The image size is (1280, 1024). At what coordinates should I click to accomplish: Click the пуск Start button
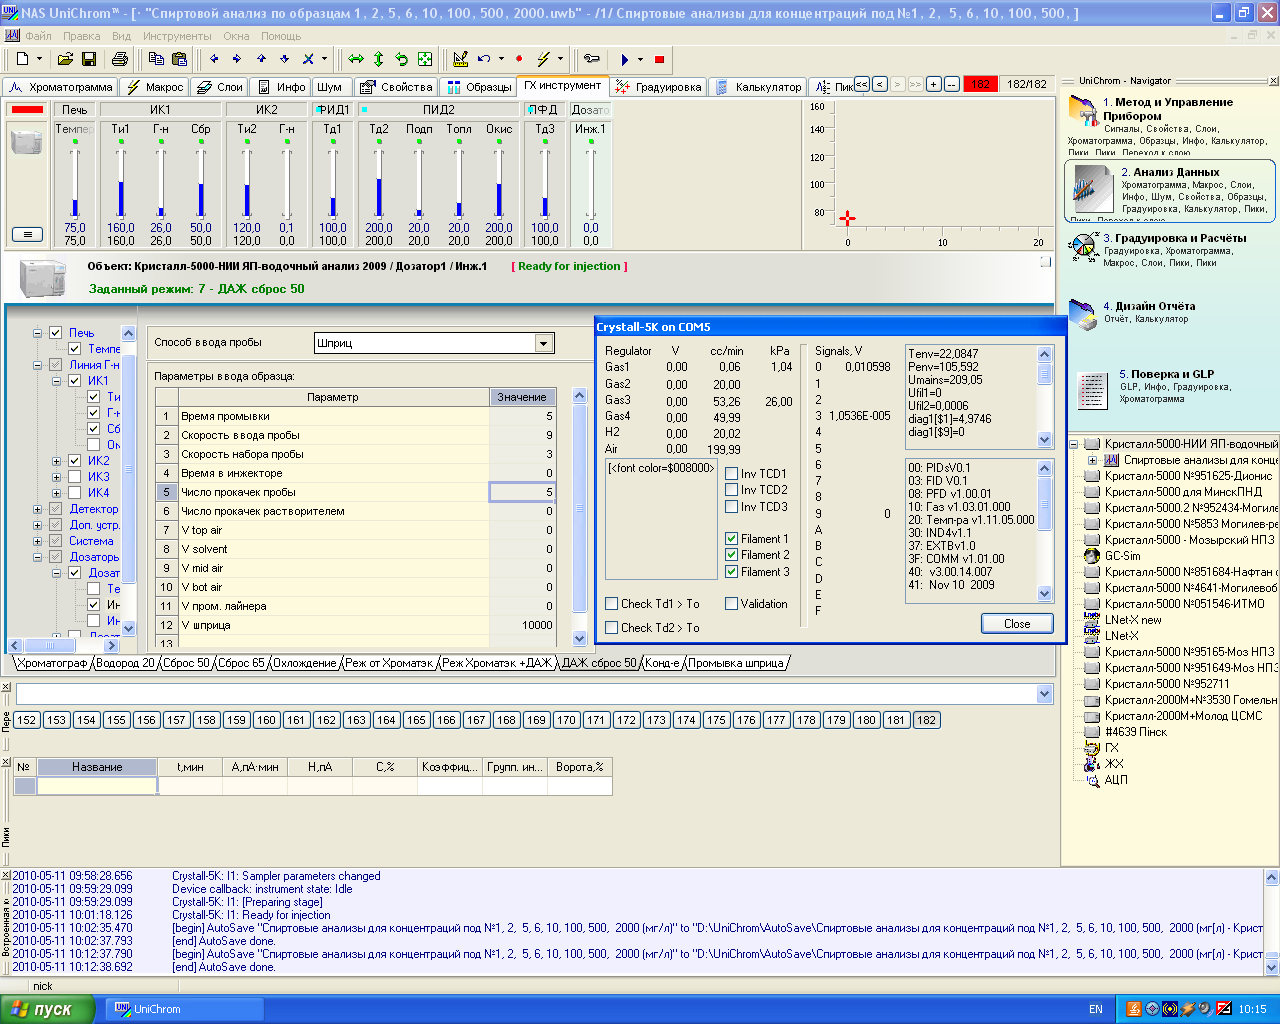(47, 1009)
